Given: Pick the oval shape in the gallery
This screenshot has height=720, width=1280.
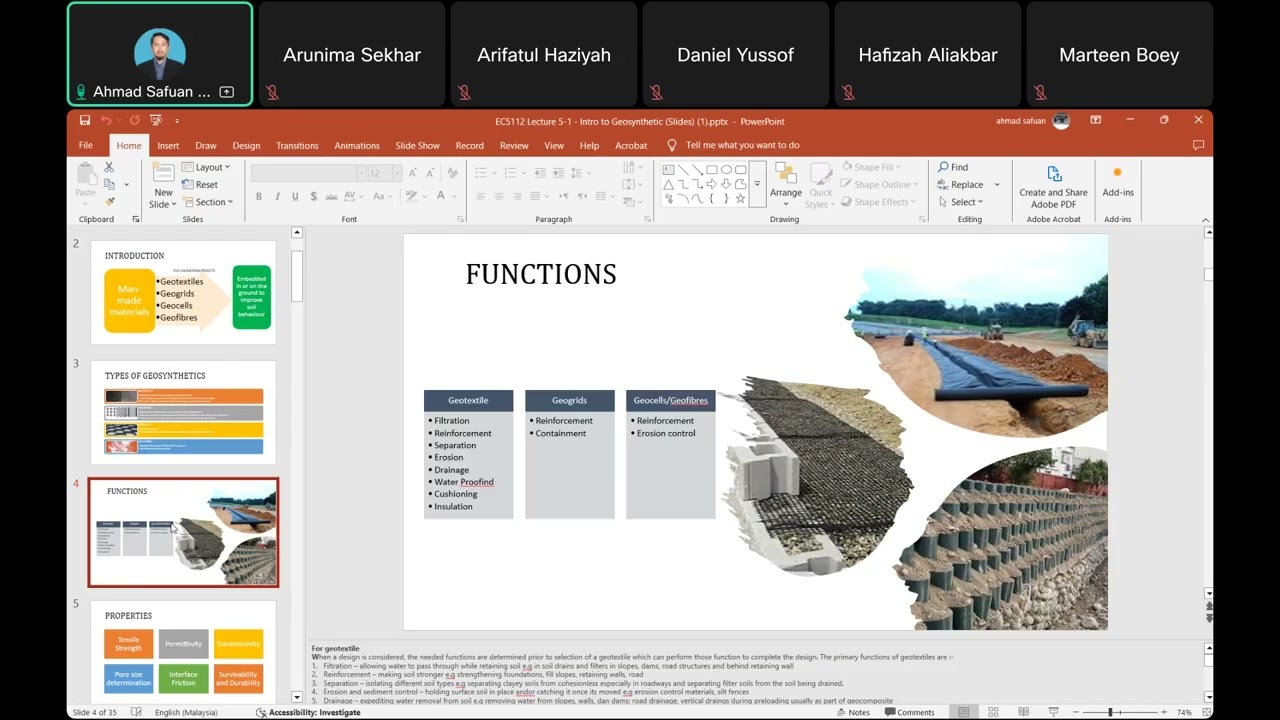Looking at the screenshot, I should pyautogui.click(x=726, y=169).
